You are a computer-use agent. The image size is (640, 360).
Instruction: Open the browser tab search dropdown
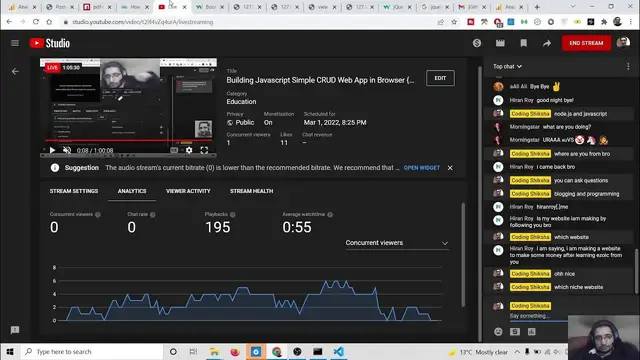573,7
